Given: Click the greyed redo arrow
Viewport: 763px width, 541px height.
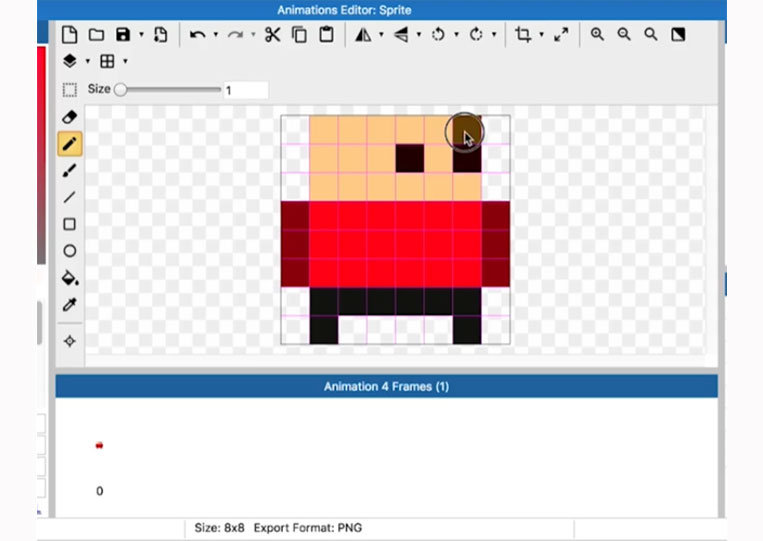Looking at the screenshot, I should [235, 35].
